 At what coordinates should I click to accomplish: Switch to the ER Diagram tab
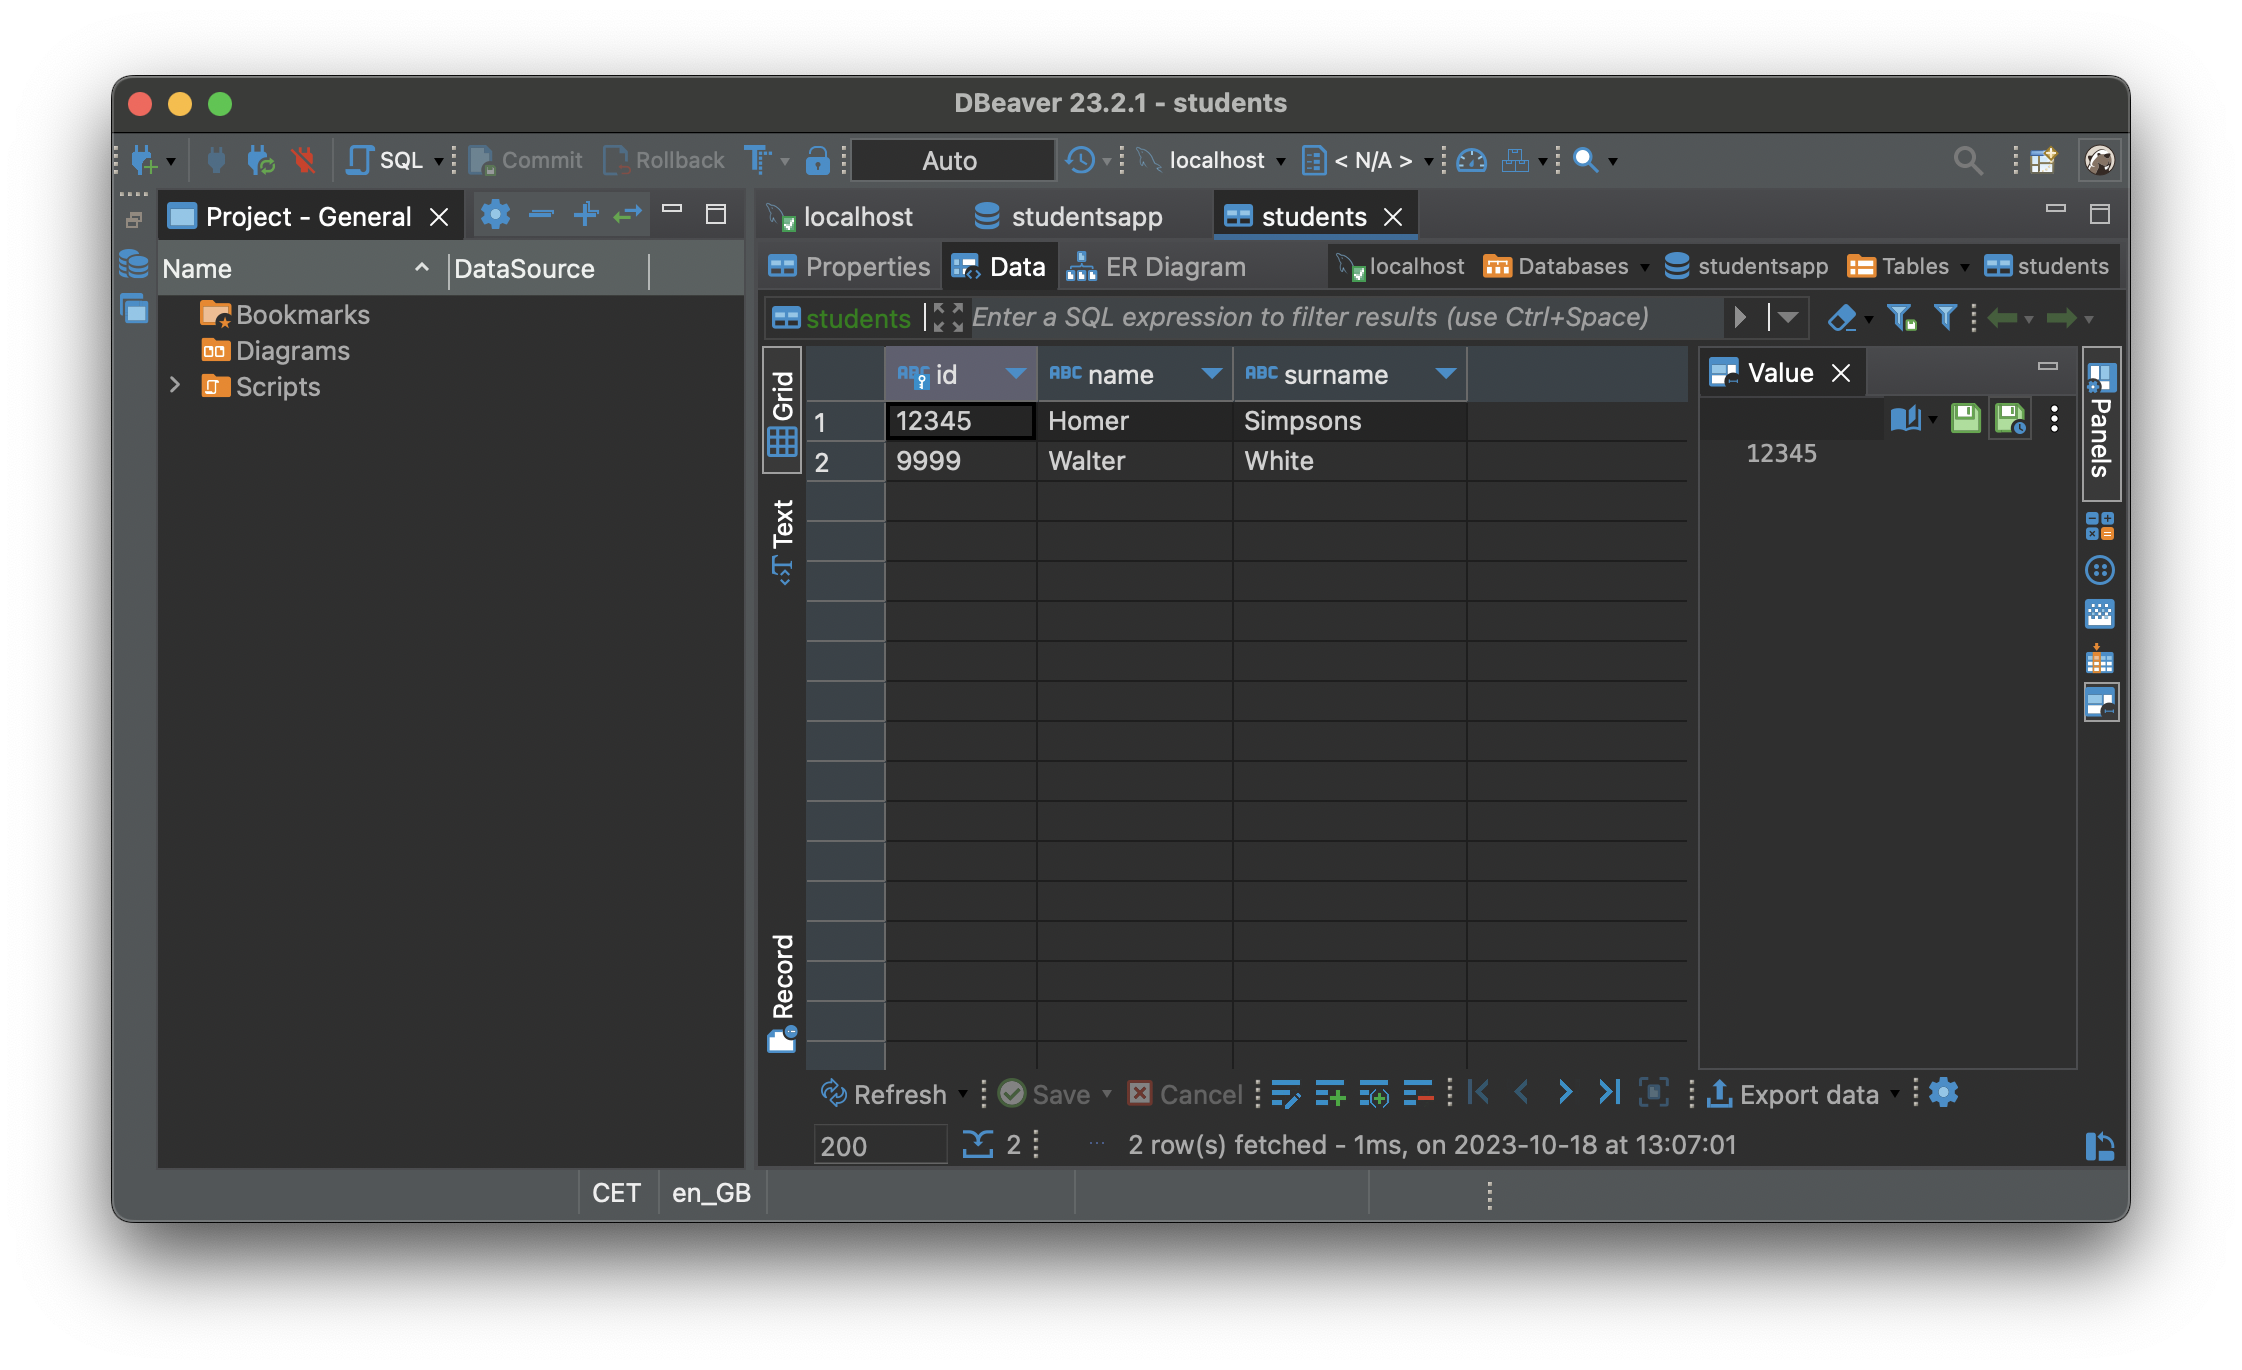[1156, 267]
